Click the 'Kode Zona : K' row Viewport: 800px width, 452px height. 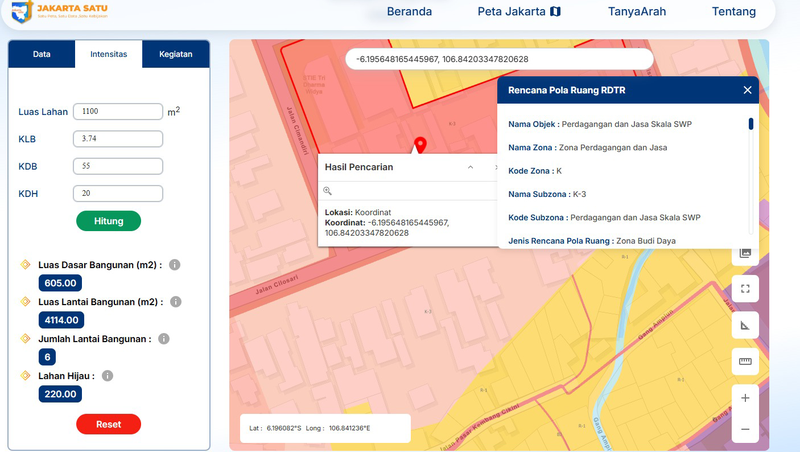pyautogui.click(x=535, y=171)
